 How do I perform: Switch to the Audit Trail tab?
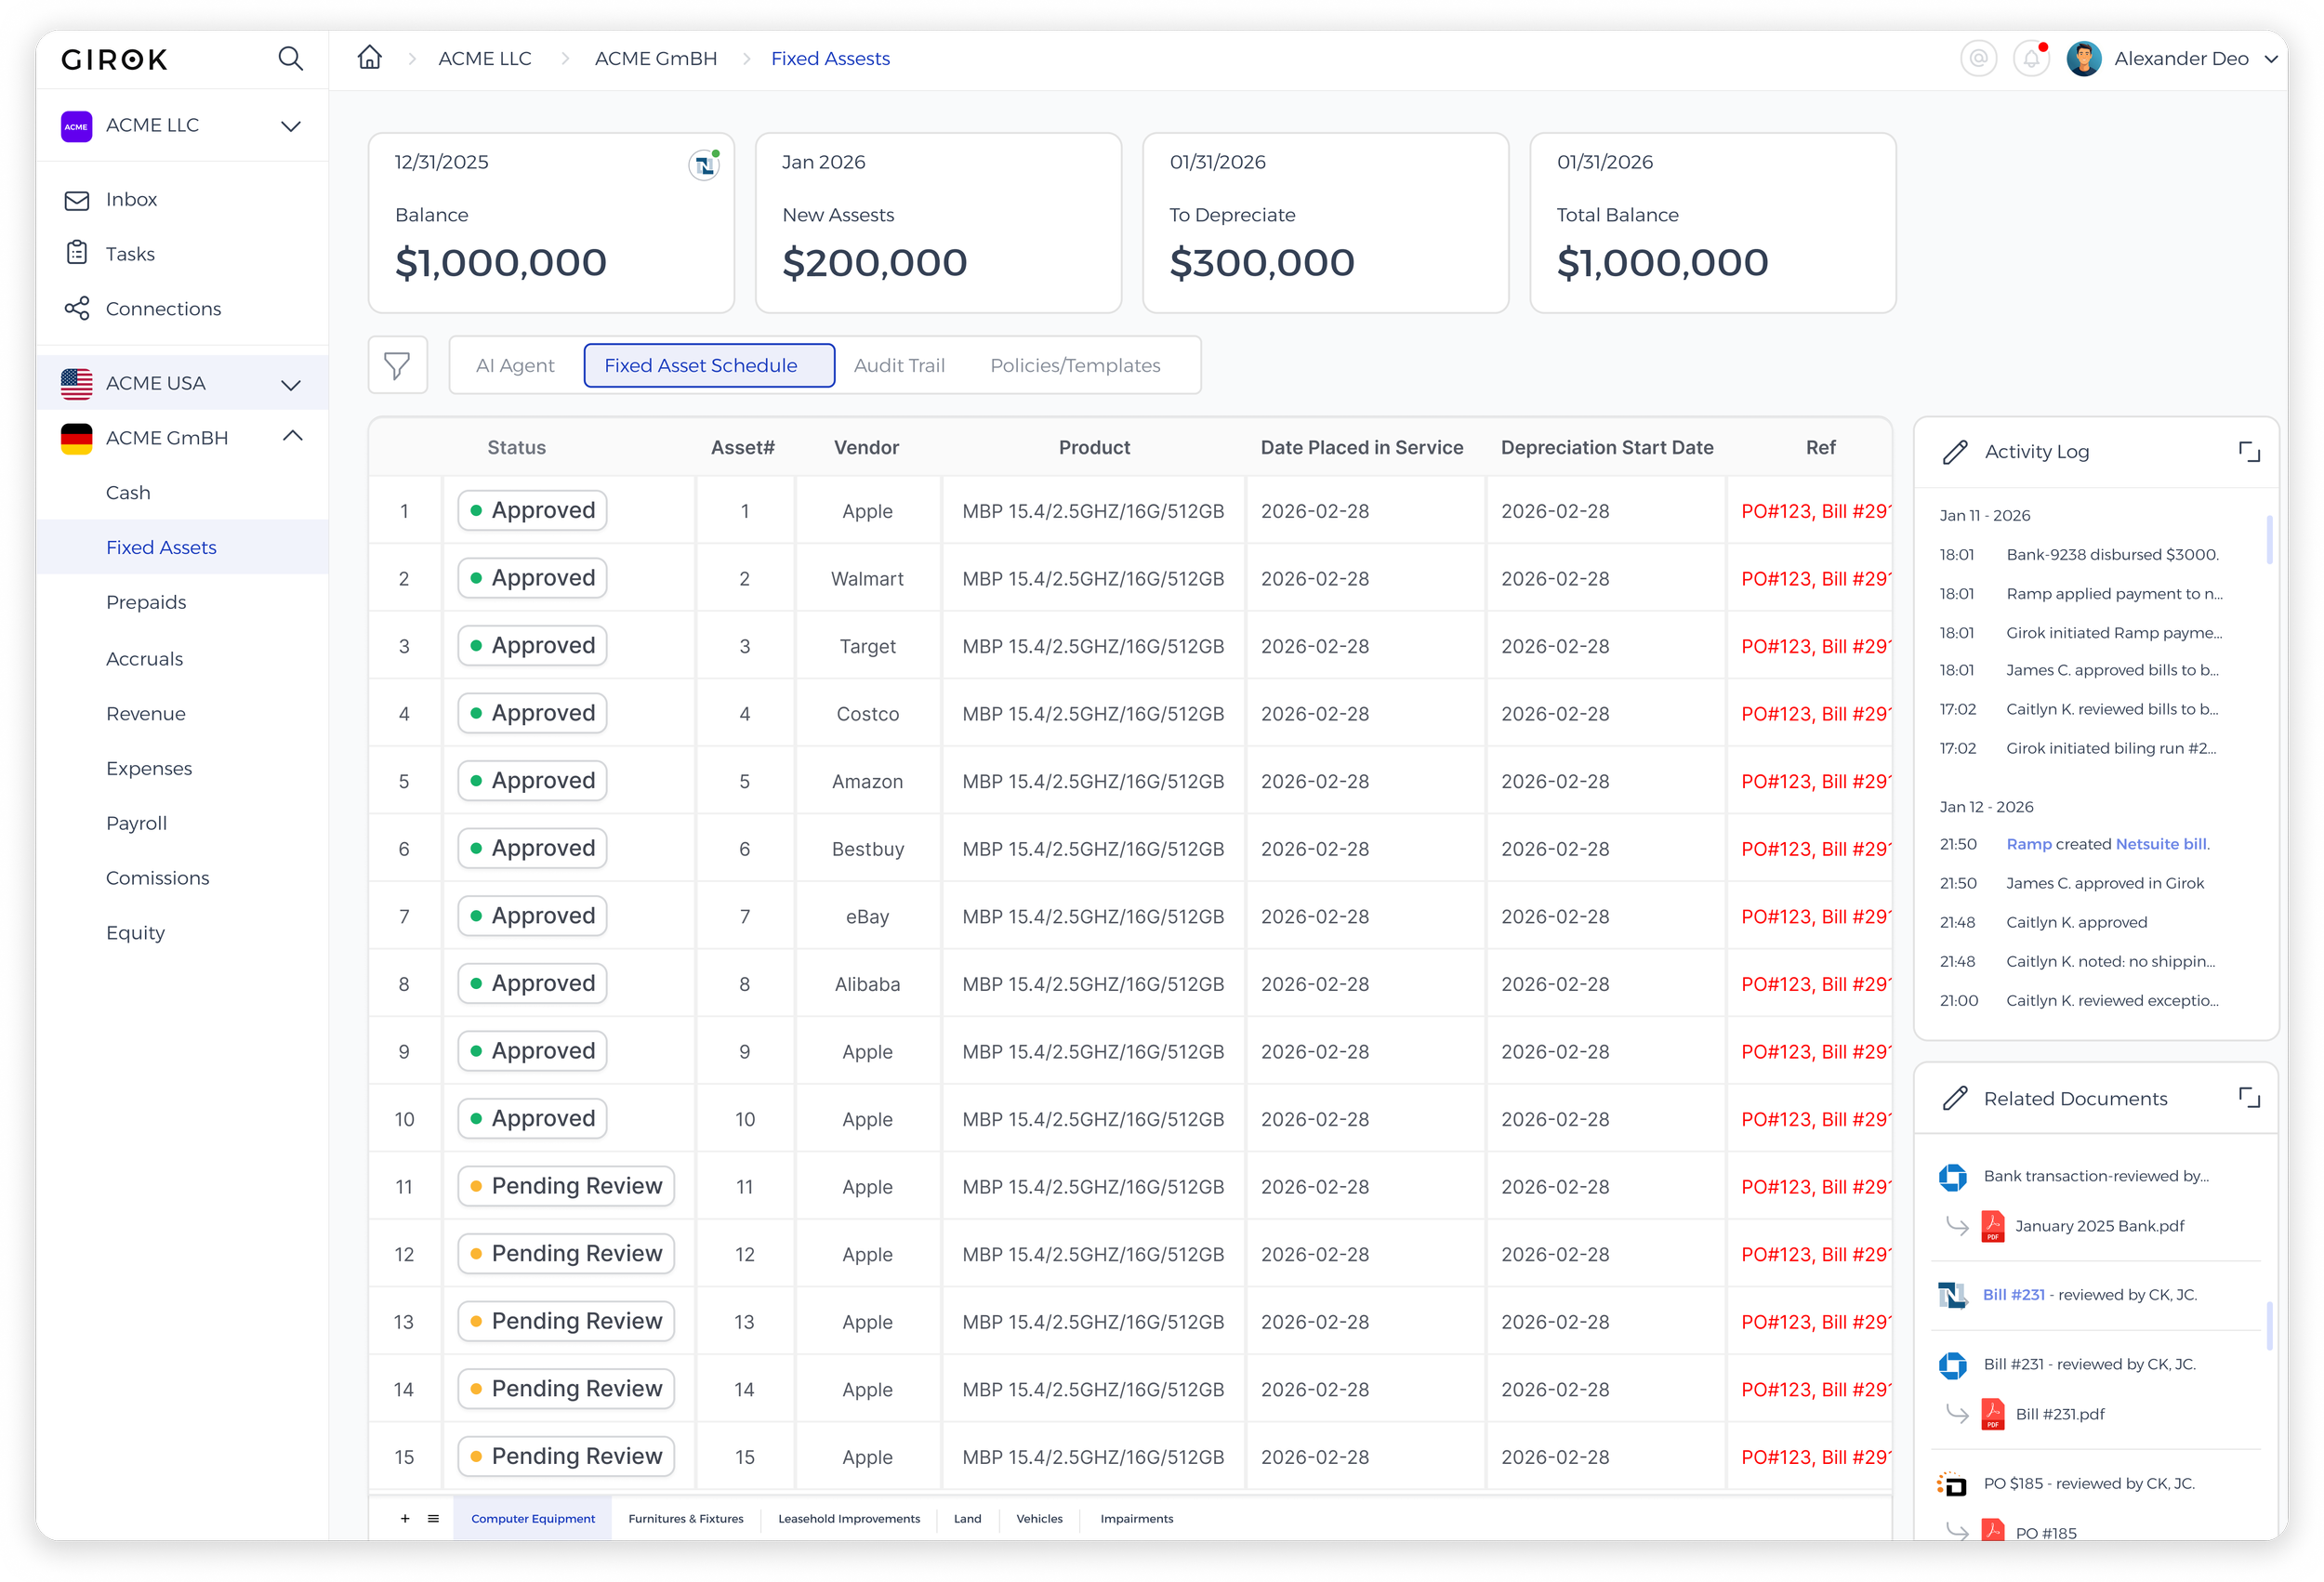[x=898, y=365]
